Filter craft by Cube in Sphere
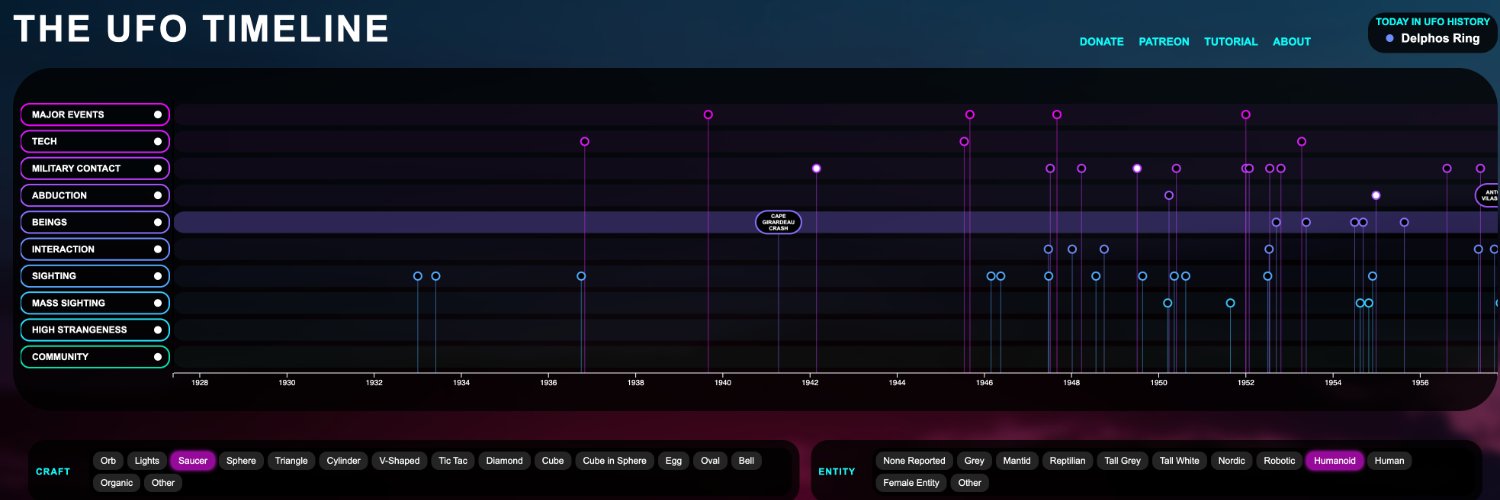The height and width of the screenshot is (500, 1500). (x=615, y=461)
